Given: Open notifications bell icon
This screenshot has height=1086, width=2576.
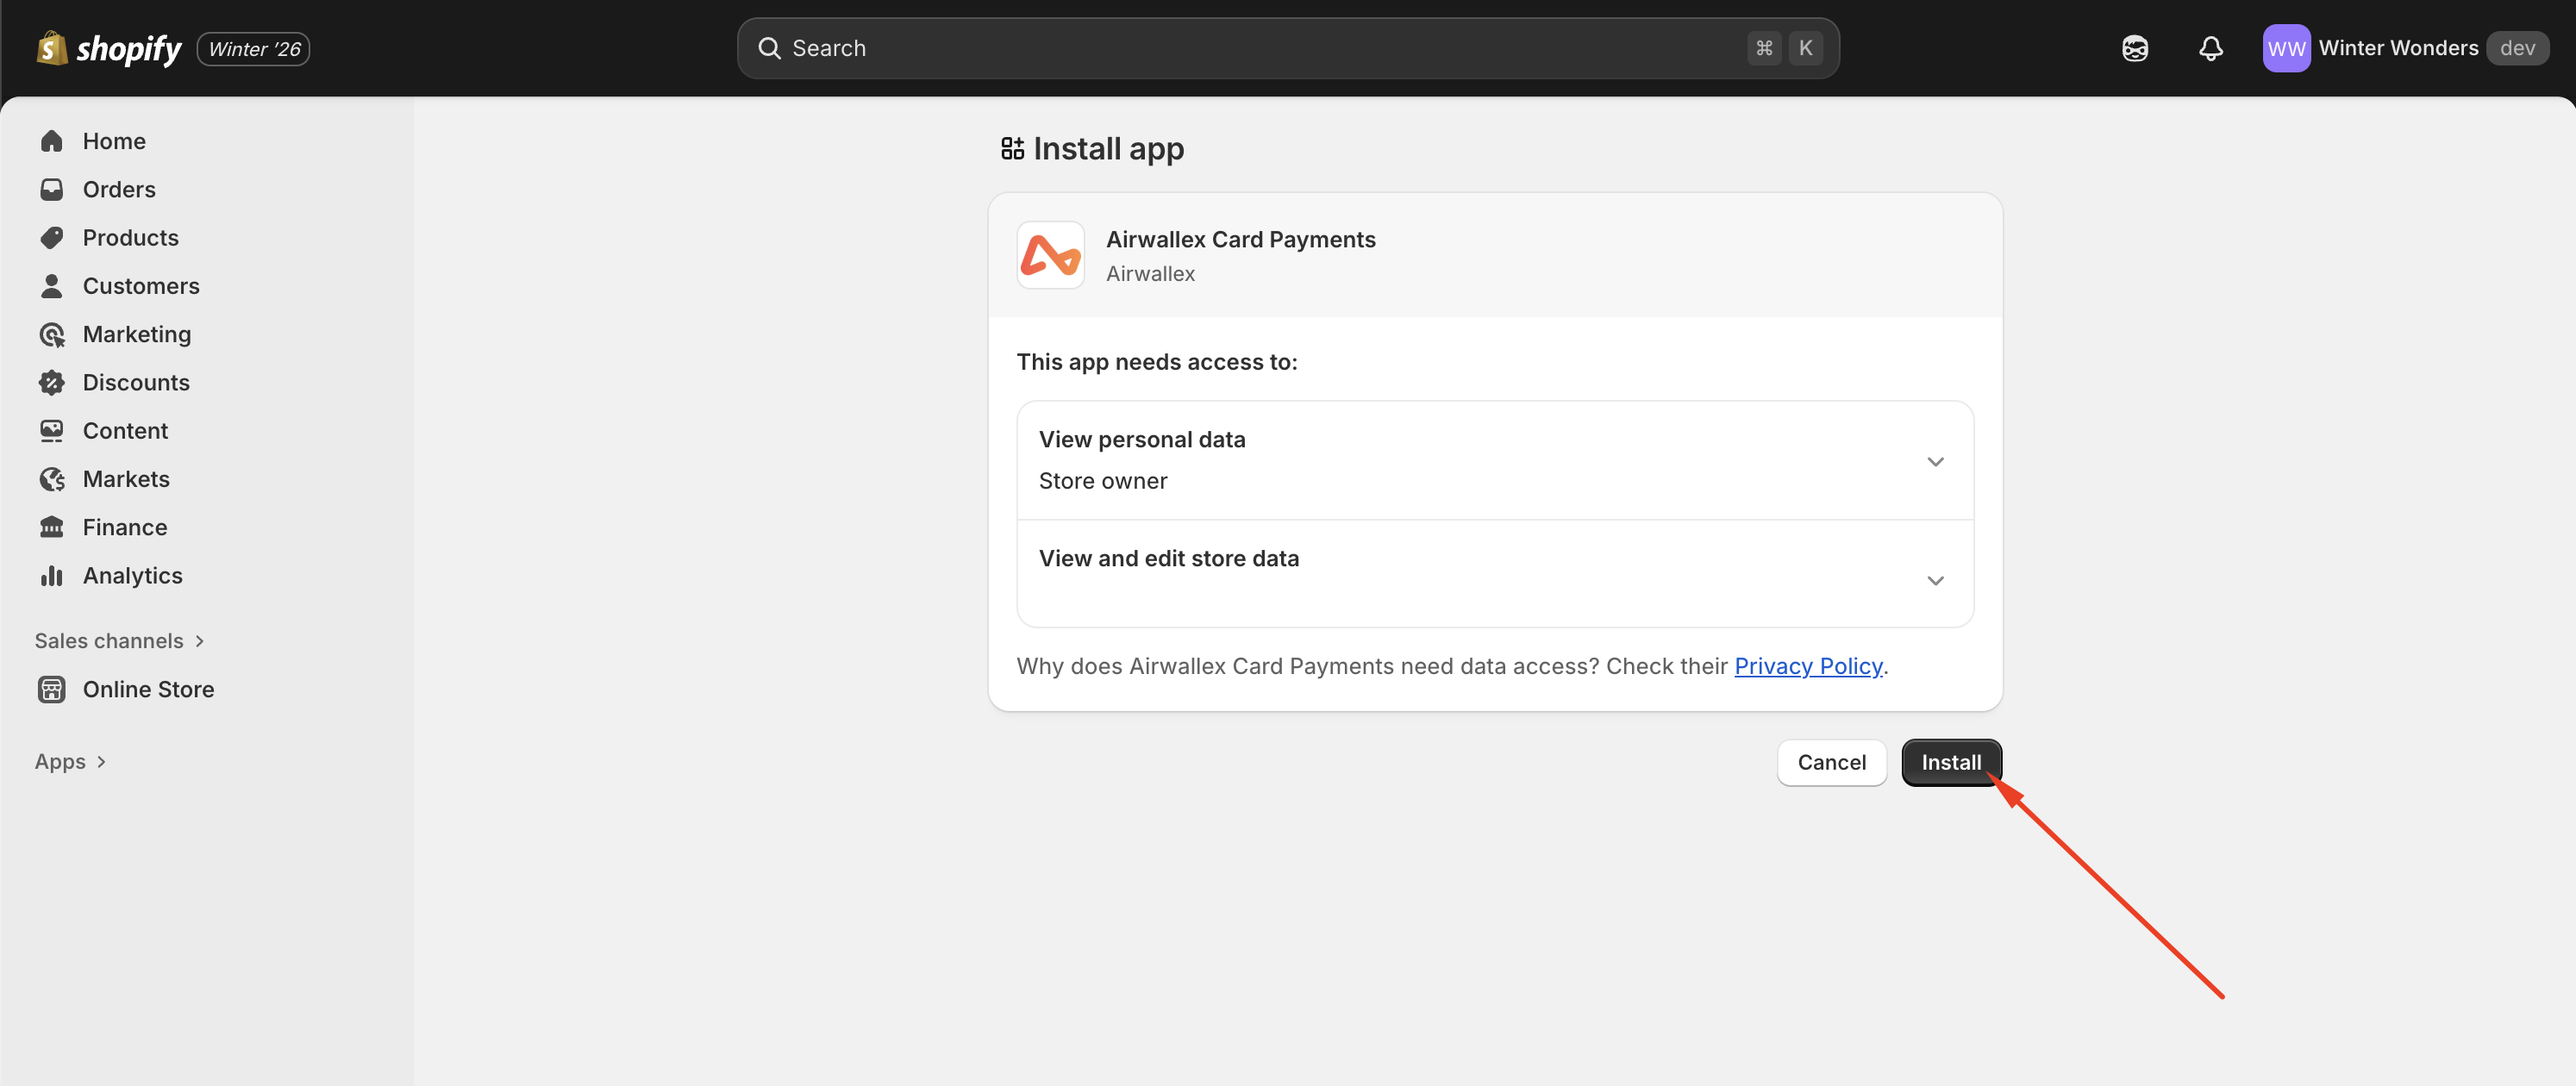Looking at the screenshot, I should pyautogui.click(x=2210, y=48).
